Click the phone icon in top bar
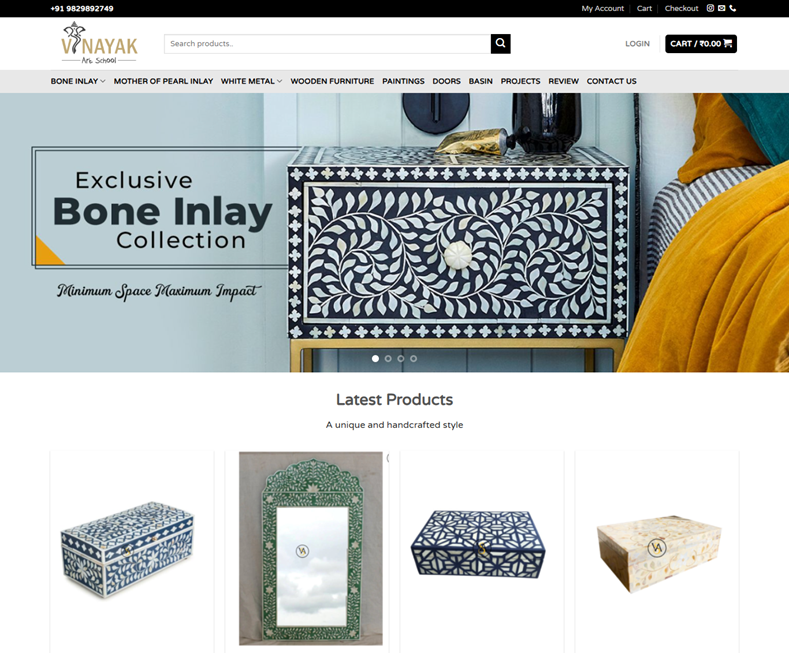789x653 pixels. point(733,8)
